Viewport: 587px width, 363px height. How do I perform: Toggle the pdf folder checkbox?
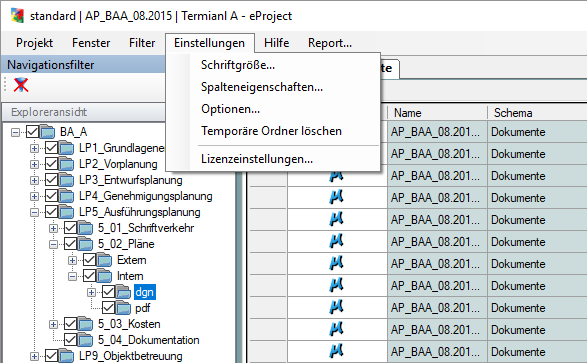coord(109,308)
